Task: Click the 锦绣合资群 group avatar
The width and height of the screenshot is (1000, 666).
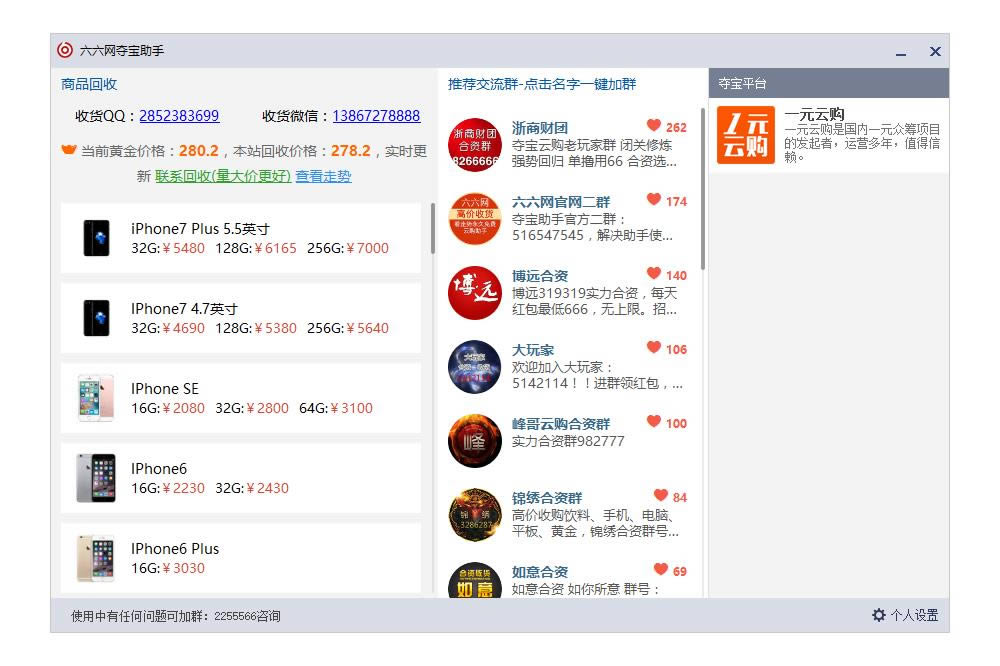Action: pos(474,515)
